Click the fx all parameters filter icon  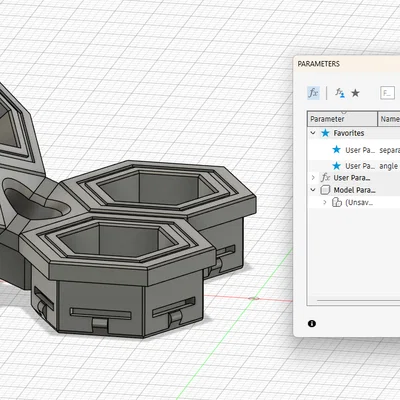(x=313, y=93)
